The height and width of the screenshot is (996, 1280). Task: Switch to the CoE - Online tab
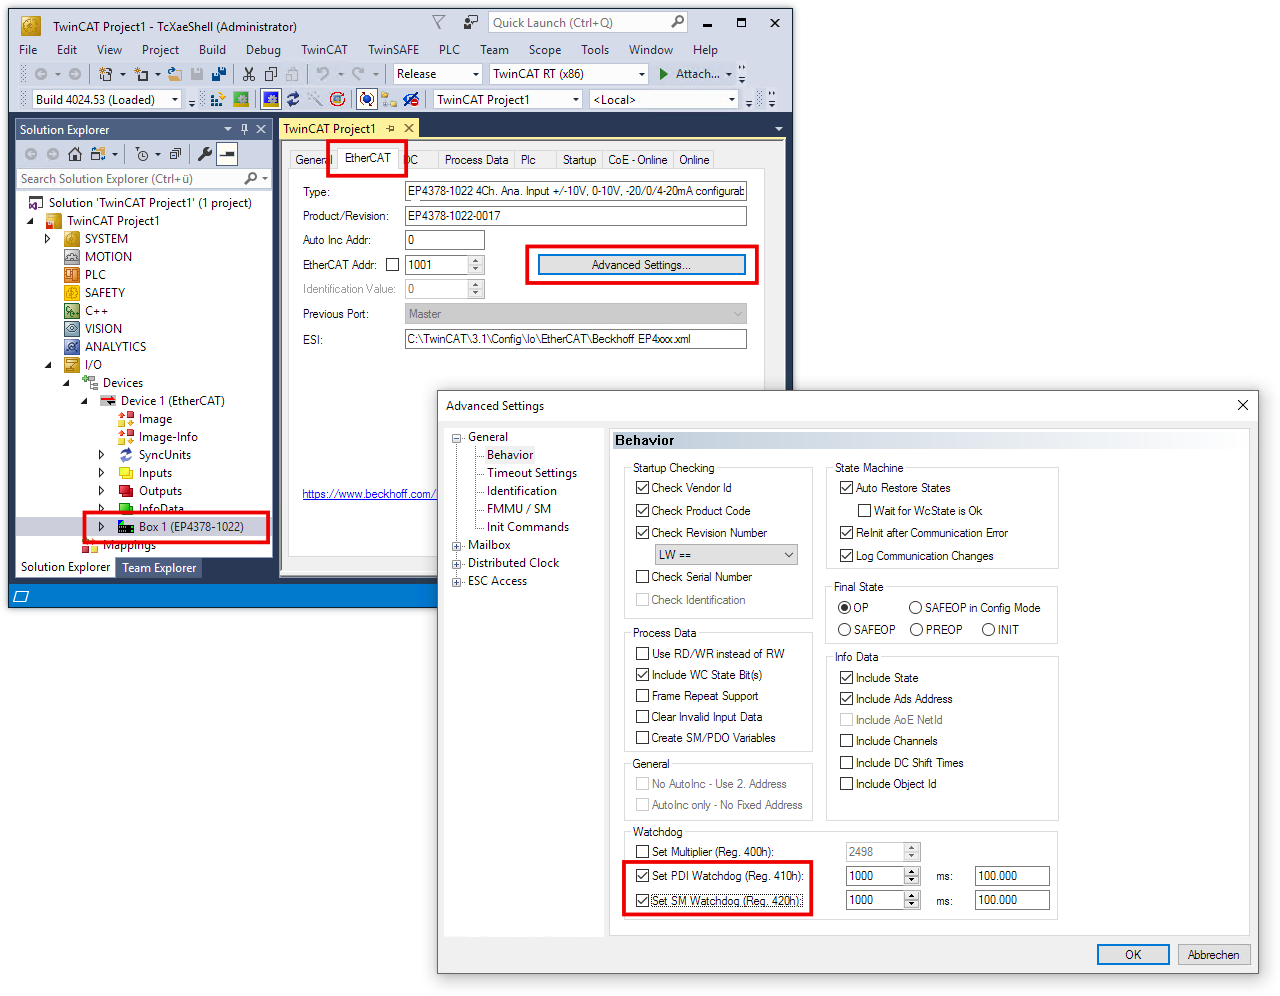point(637,160)
